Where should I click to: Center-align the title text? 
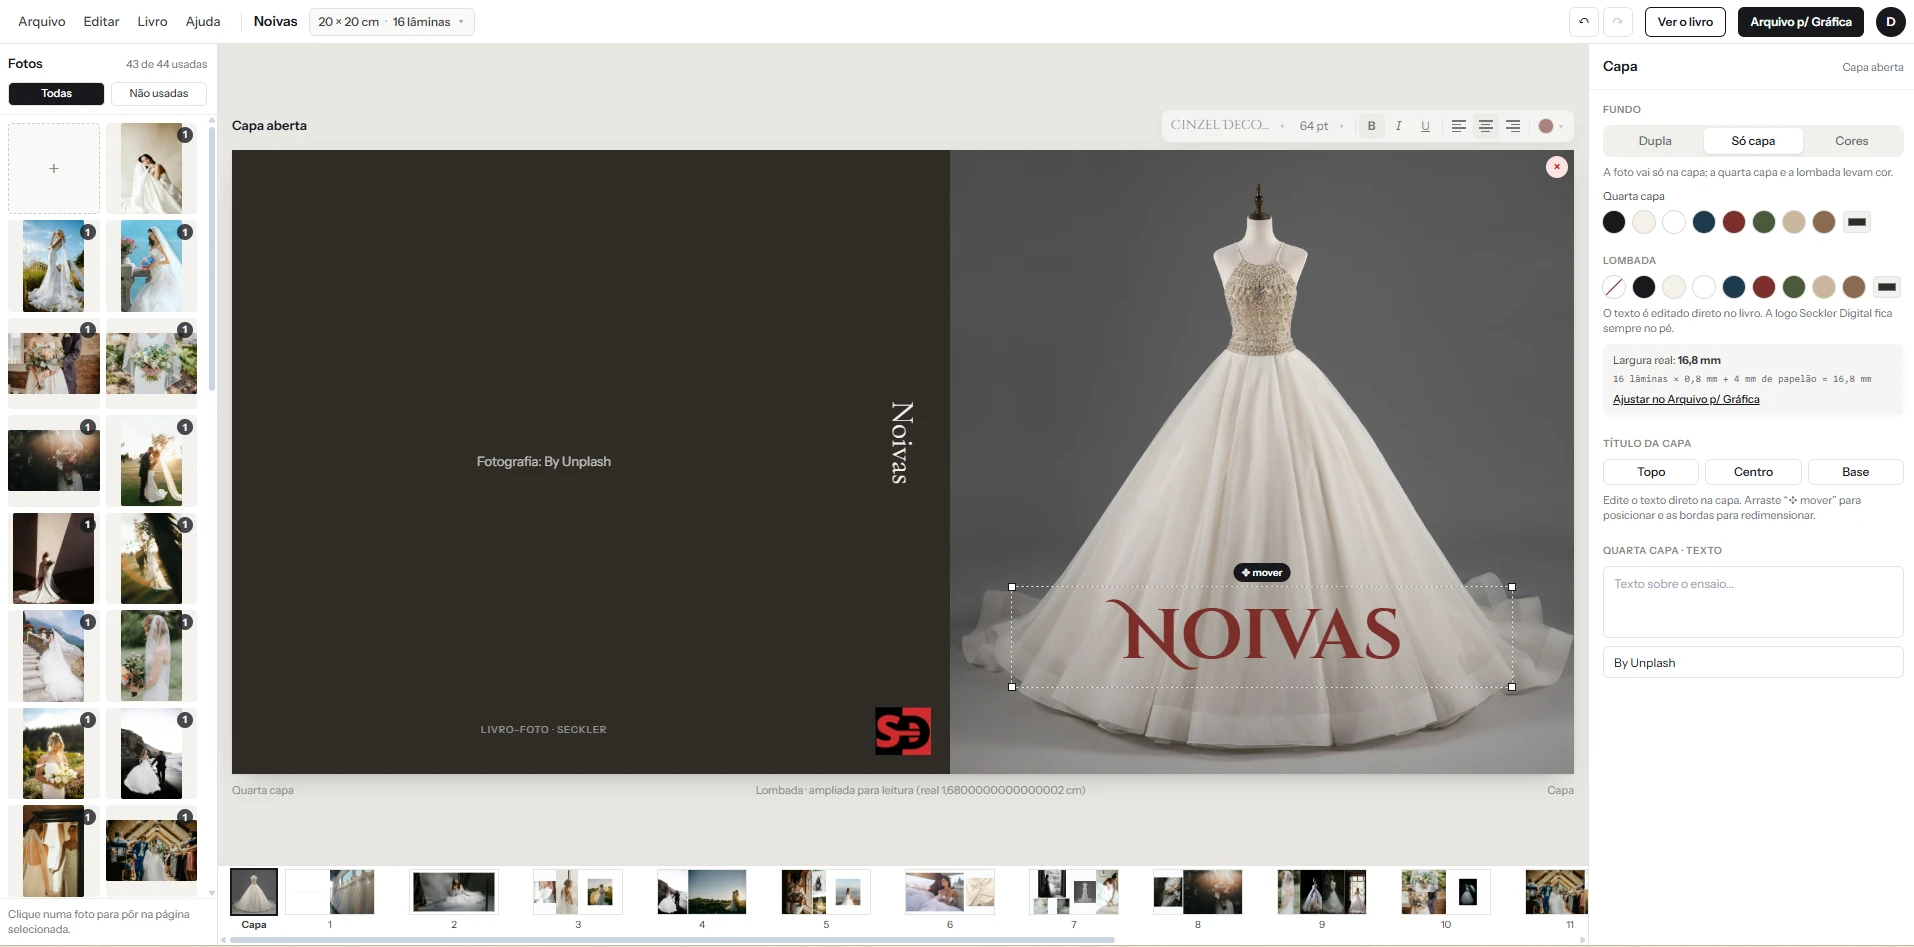tap(1486, 126)
